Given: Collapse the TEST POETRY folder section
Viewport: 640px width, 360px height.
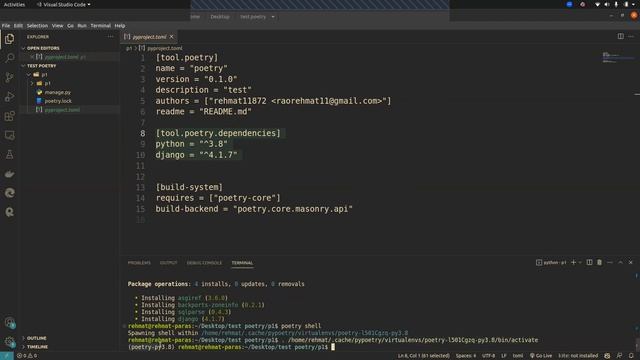Looking at the screenshot, I should pos(41,66).
